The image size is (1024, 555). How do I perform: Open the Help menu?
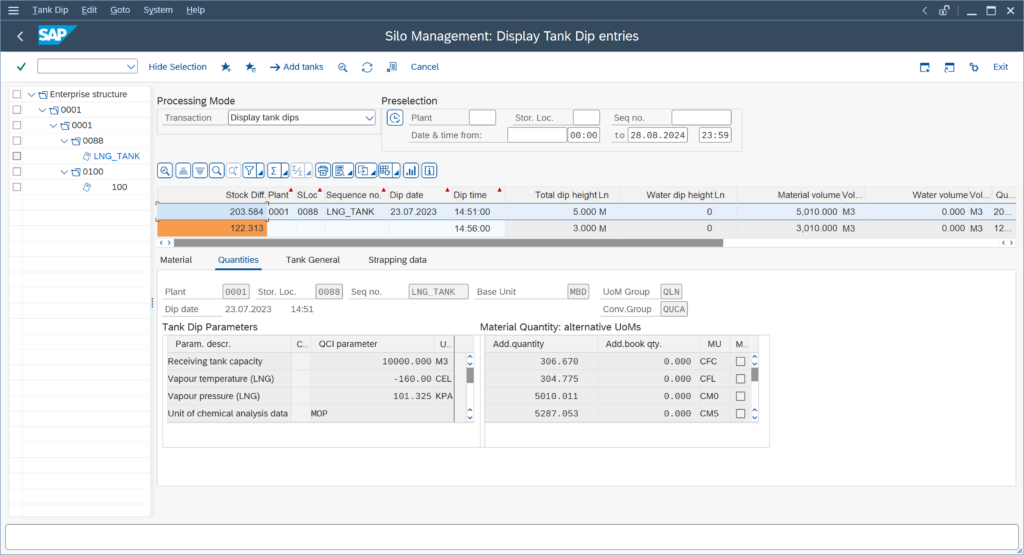195,10
